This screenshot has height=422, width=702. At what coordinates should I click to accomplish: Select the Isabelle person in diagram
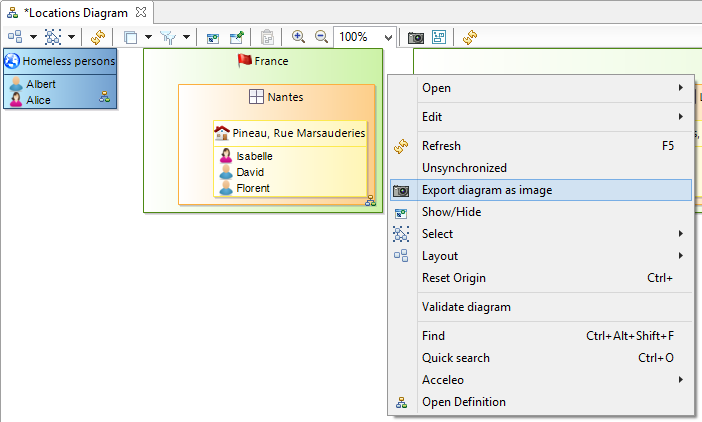[254, 156]
